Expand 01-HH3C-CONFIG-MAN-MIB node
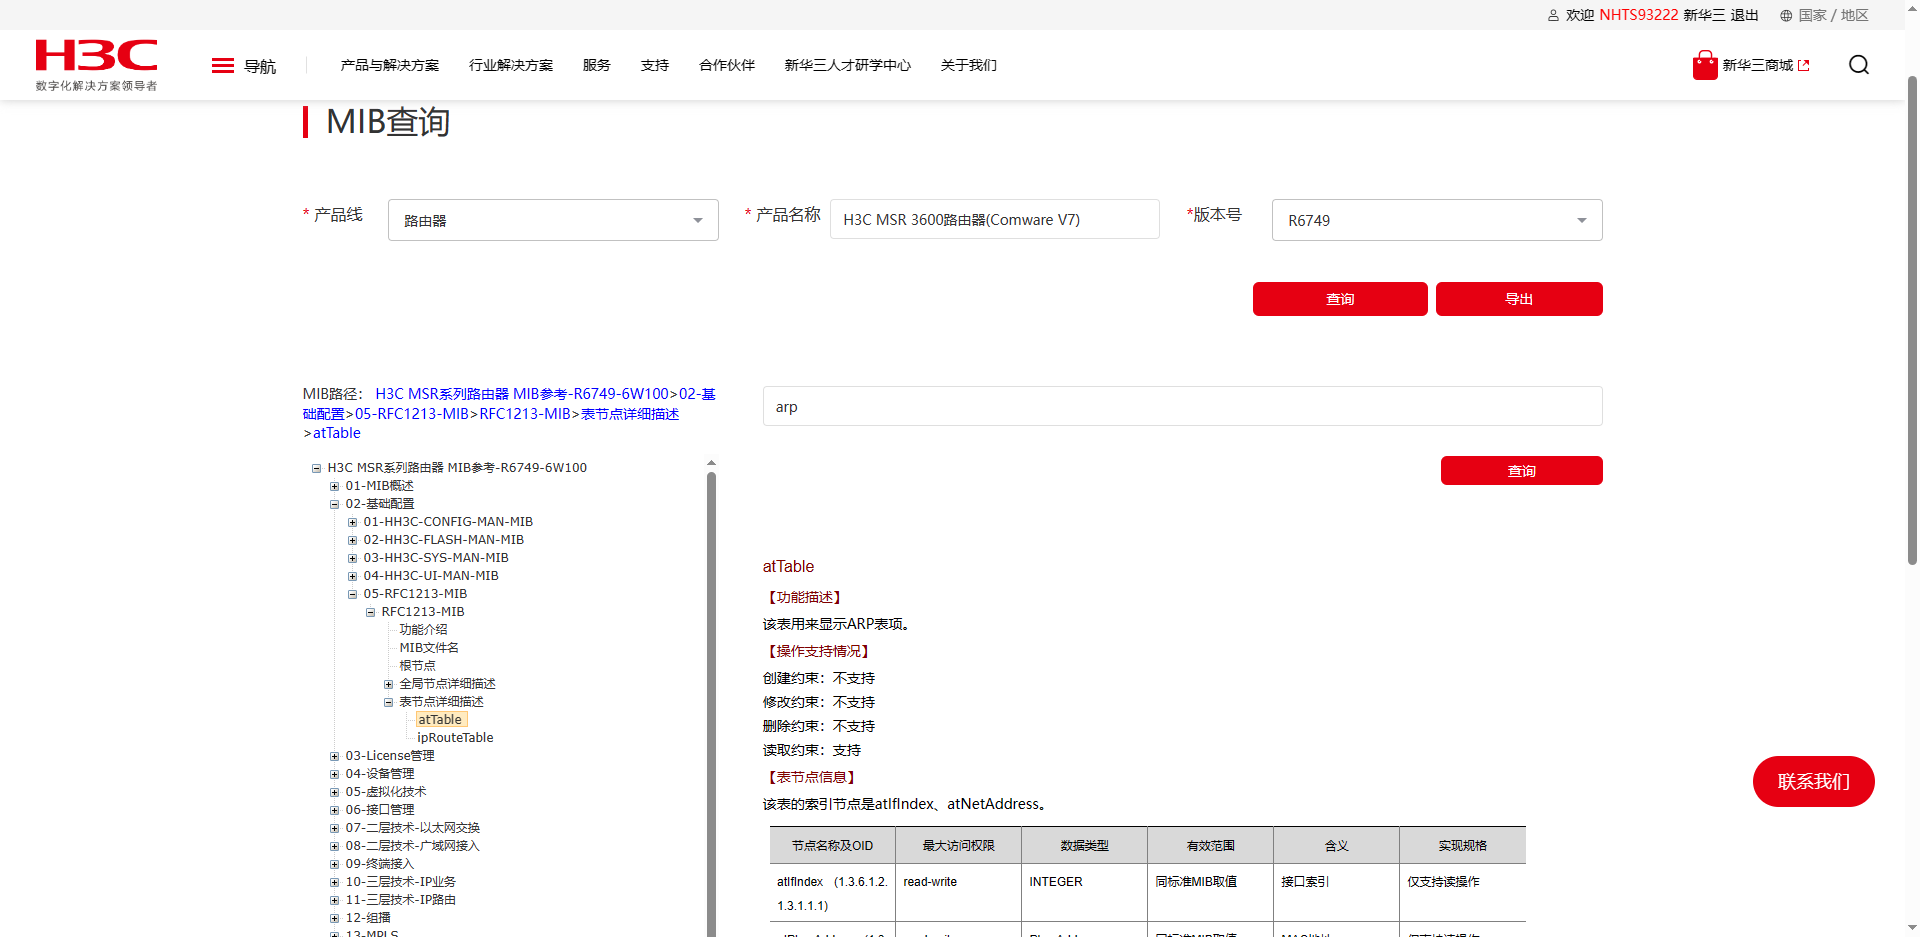The image size is (1920, 937). click(x=352, y=522)
